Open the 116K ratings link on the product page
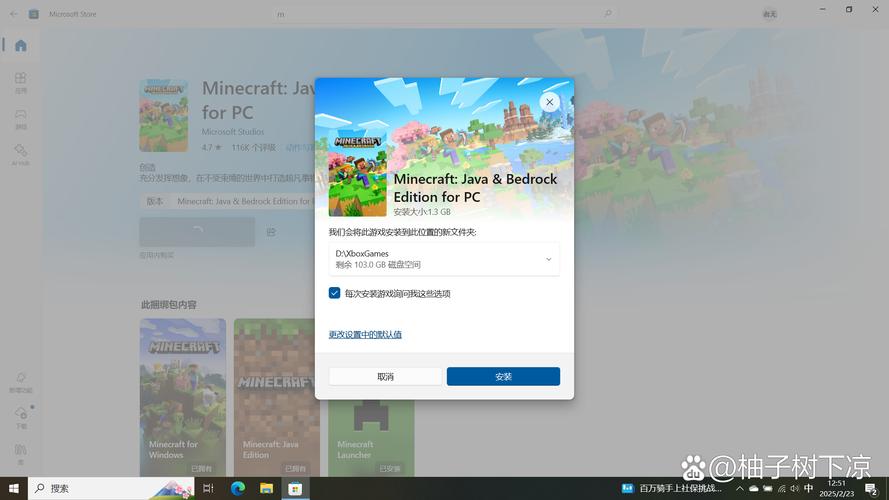This screenshot has height=500, width=889. pyautogui.click(x=253, y=147)
